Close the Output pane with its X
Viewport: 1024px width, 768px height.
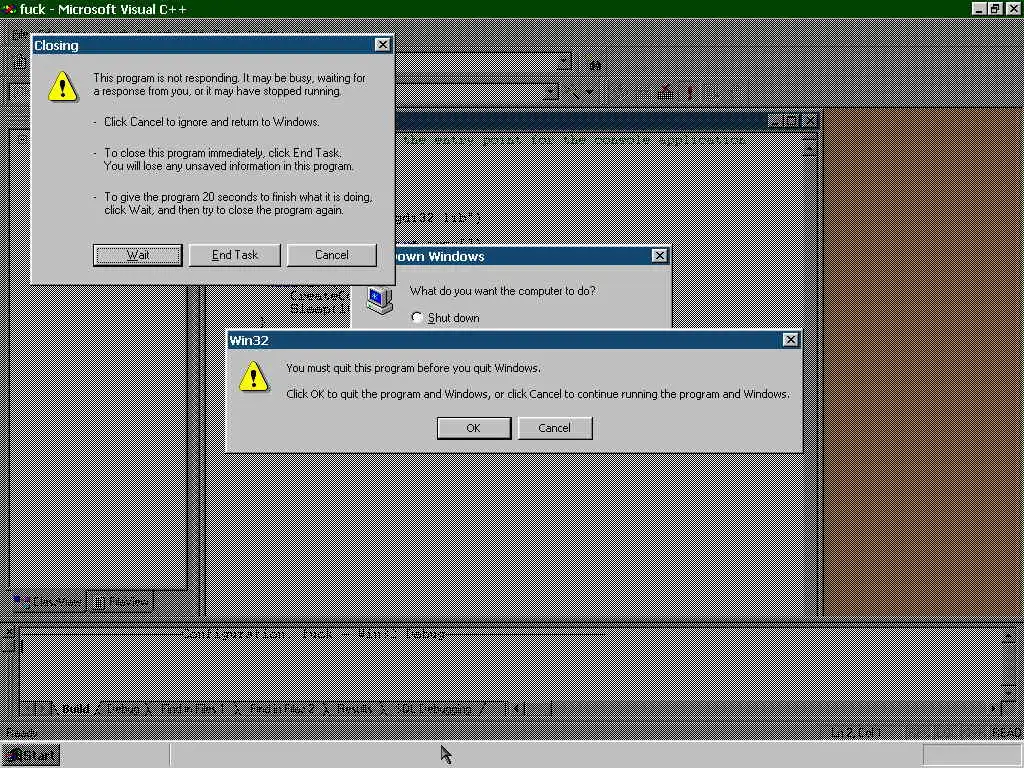tap(9, 632)
